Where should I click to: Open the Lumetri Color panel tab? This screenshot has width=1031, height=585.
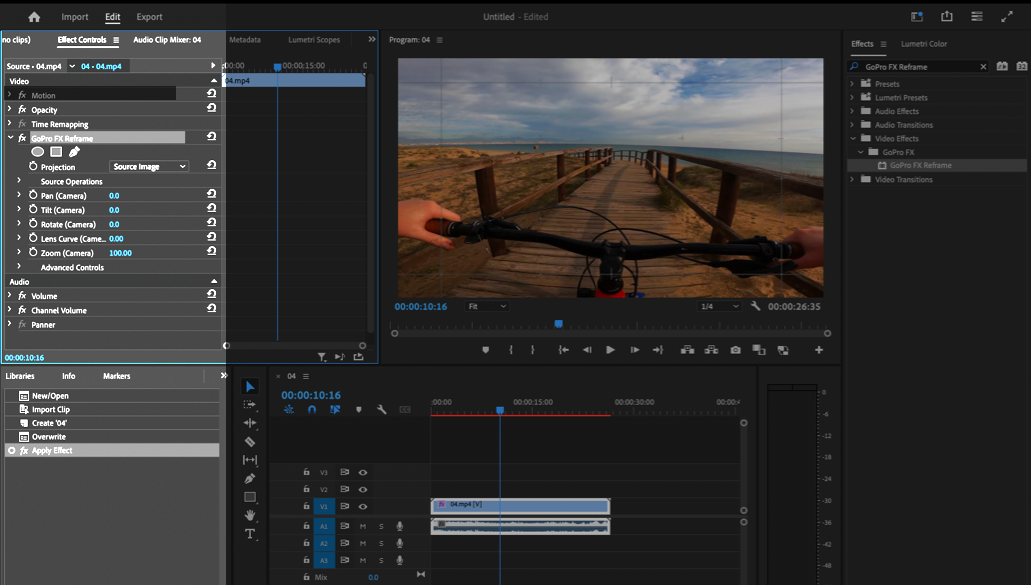tap(923, 44)
